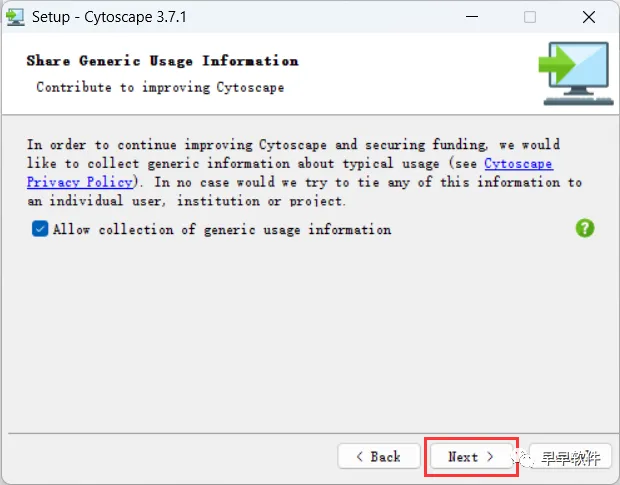The height and width of the screenshot is (485, 620).
Task: Close the Setup window
Action: [x=589, y=17]
